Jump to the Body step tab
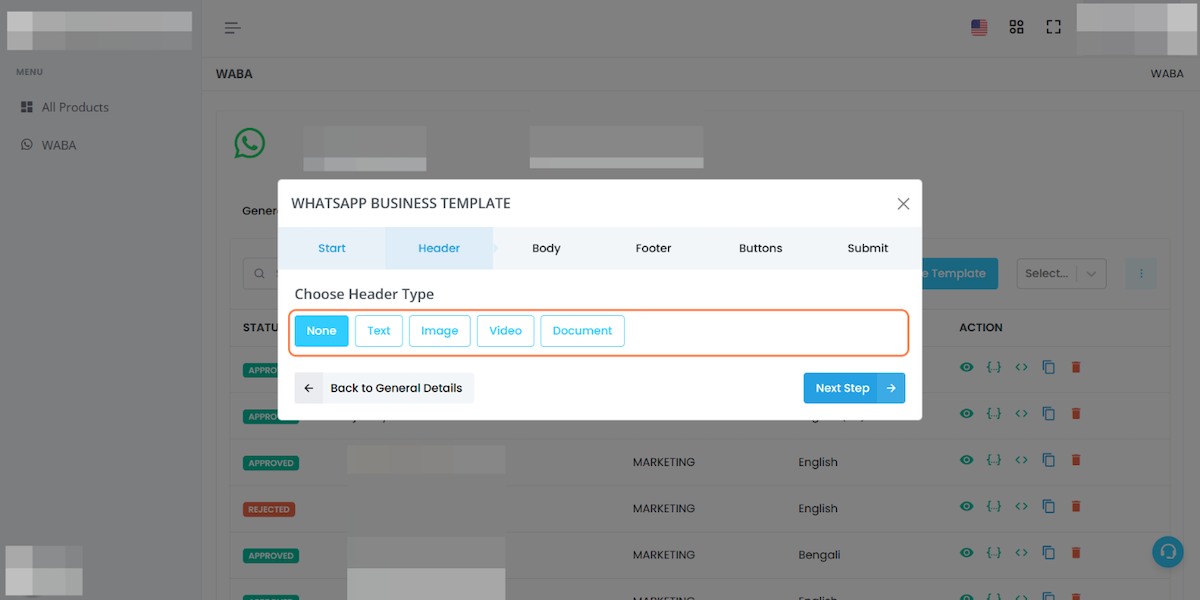 546,248
